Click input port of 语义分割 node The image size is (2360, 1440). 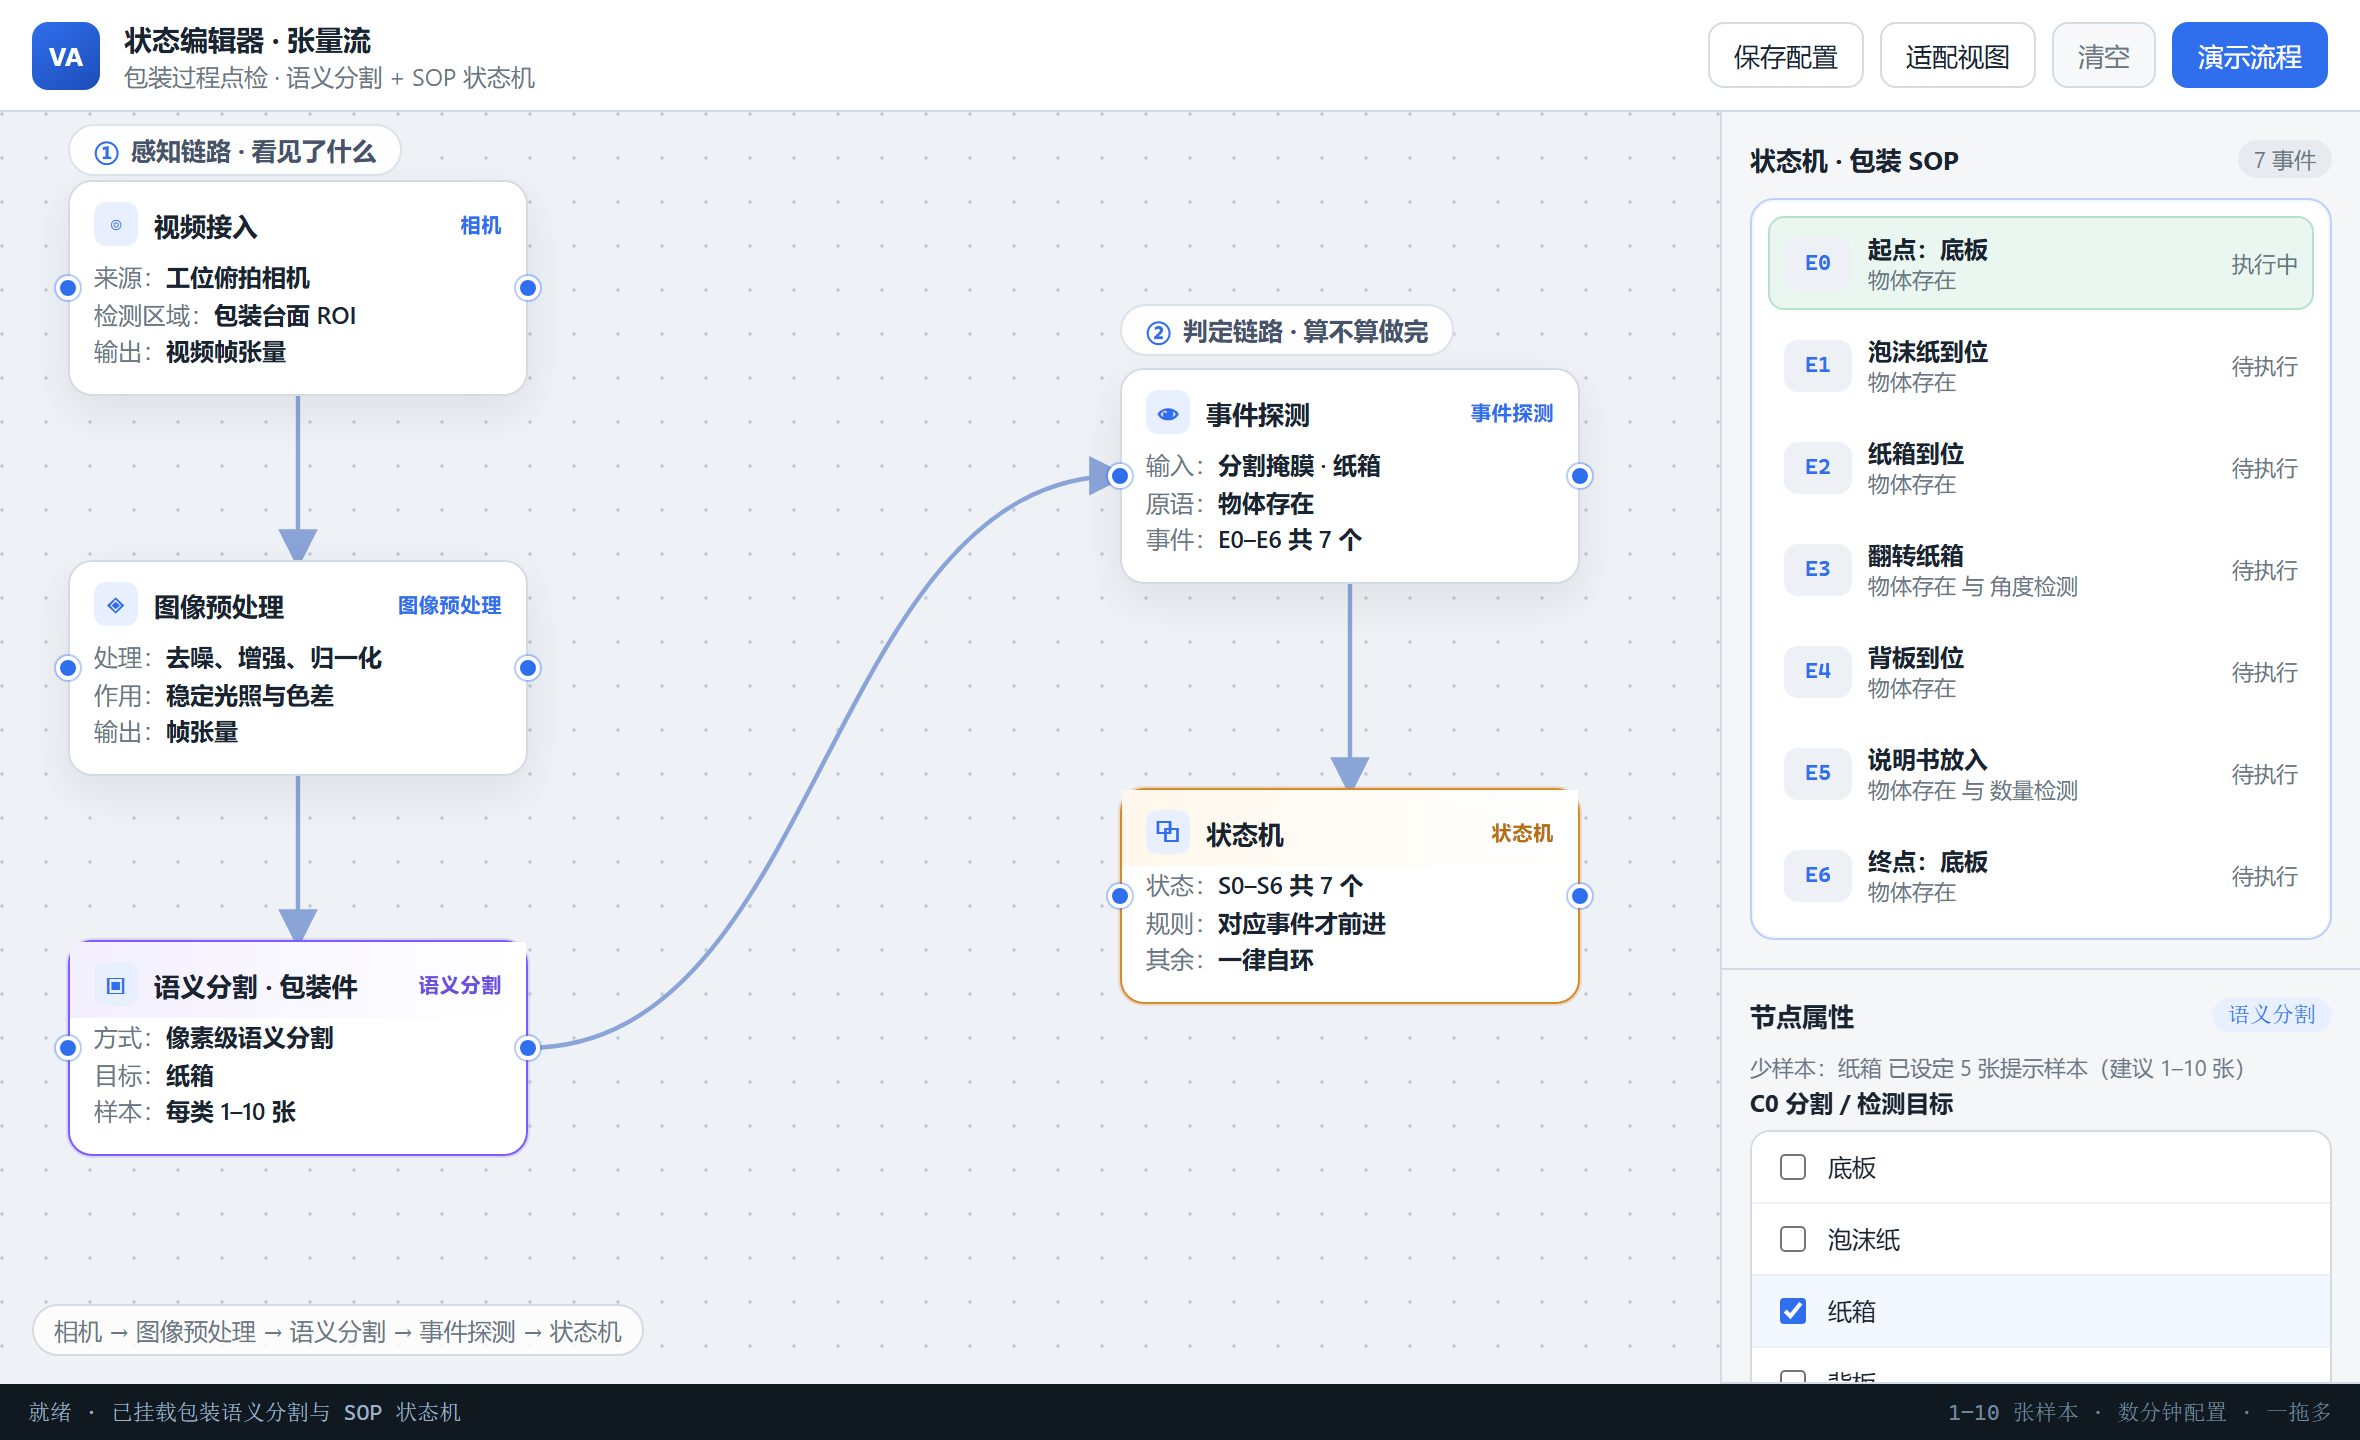pyautogui.click(x=68, y=1048)
